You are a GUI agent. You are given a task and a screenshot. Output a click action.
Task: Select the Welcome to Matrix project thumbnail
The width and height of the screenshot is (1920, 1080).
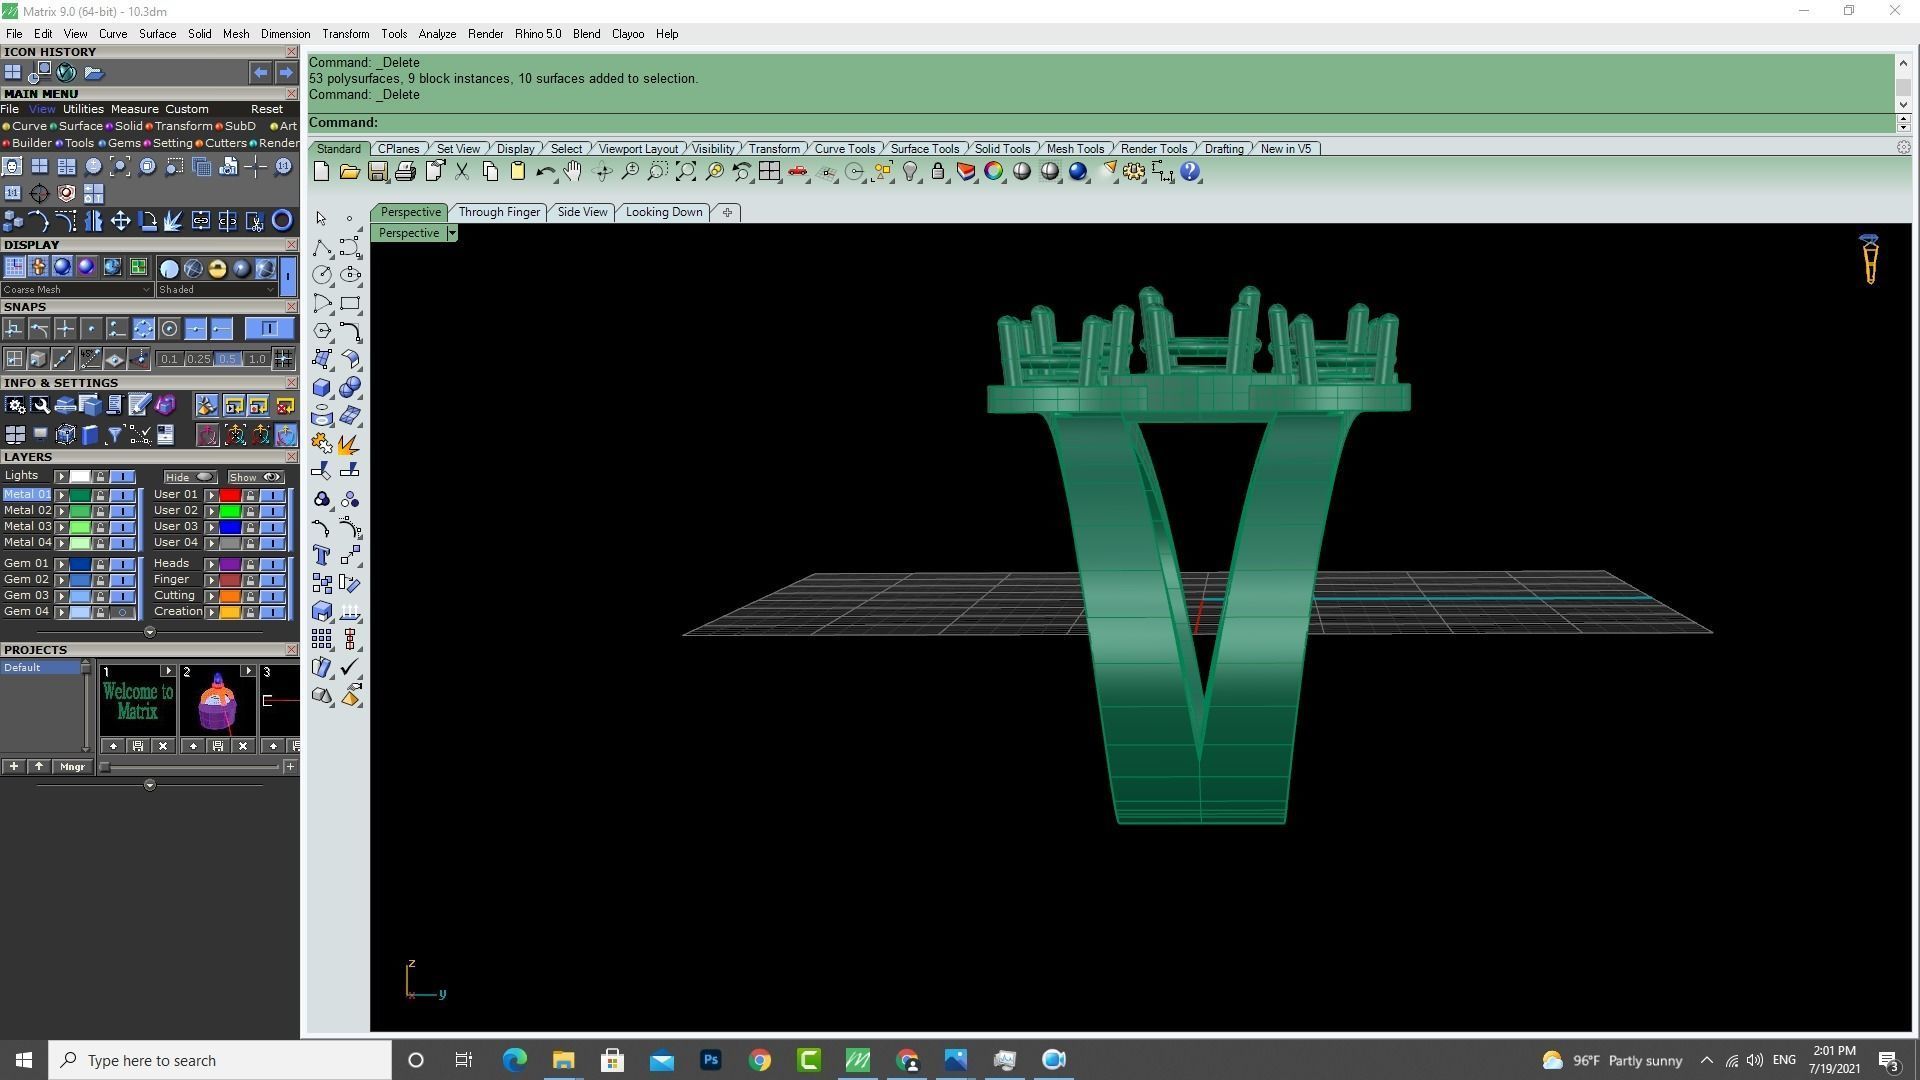click(138, 701)
